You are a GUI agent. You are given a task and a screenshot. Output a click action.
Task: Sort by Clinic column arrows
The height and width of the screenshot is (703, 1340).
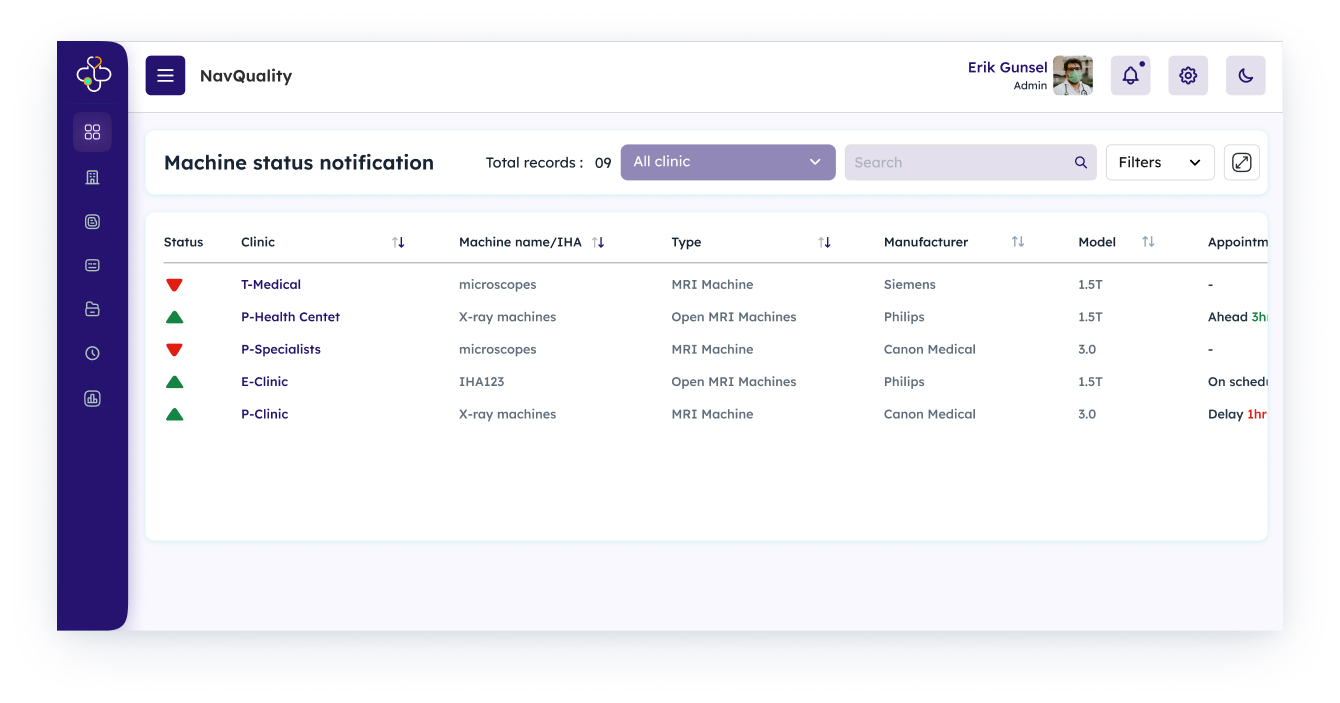pos(398,242)
